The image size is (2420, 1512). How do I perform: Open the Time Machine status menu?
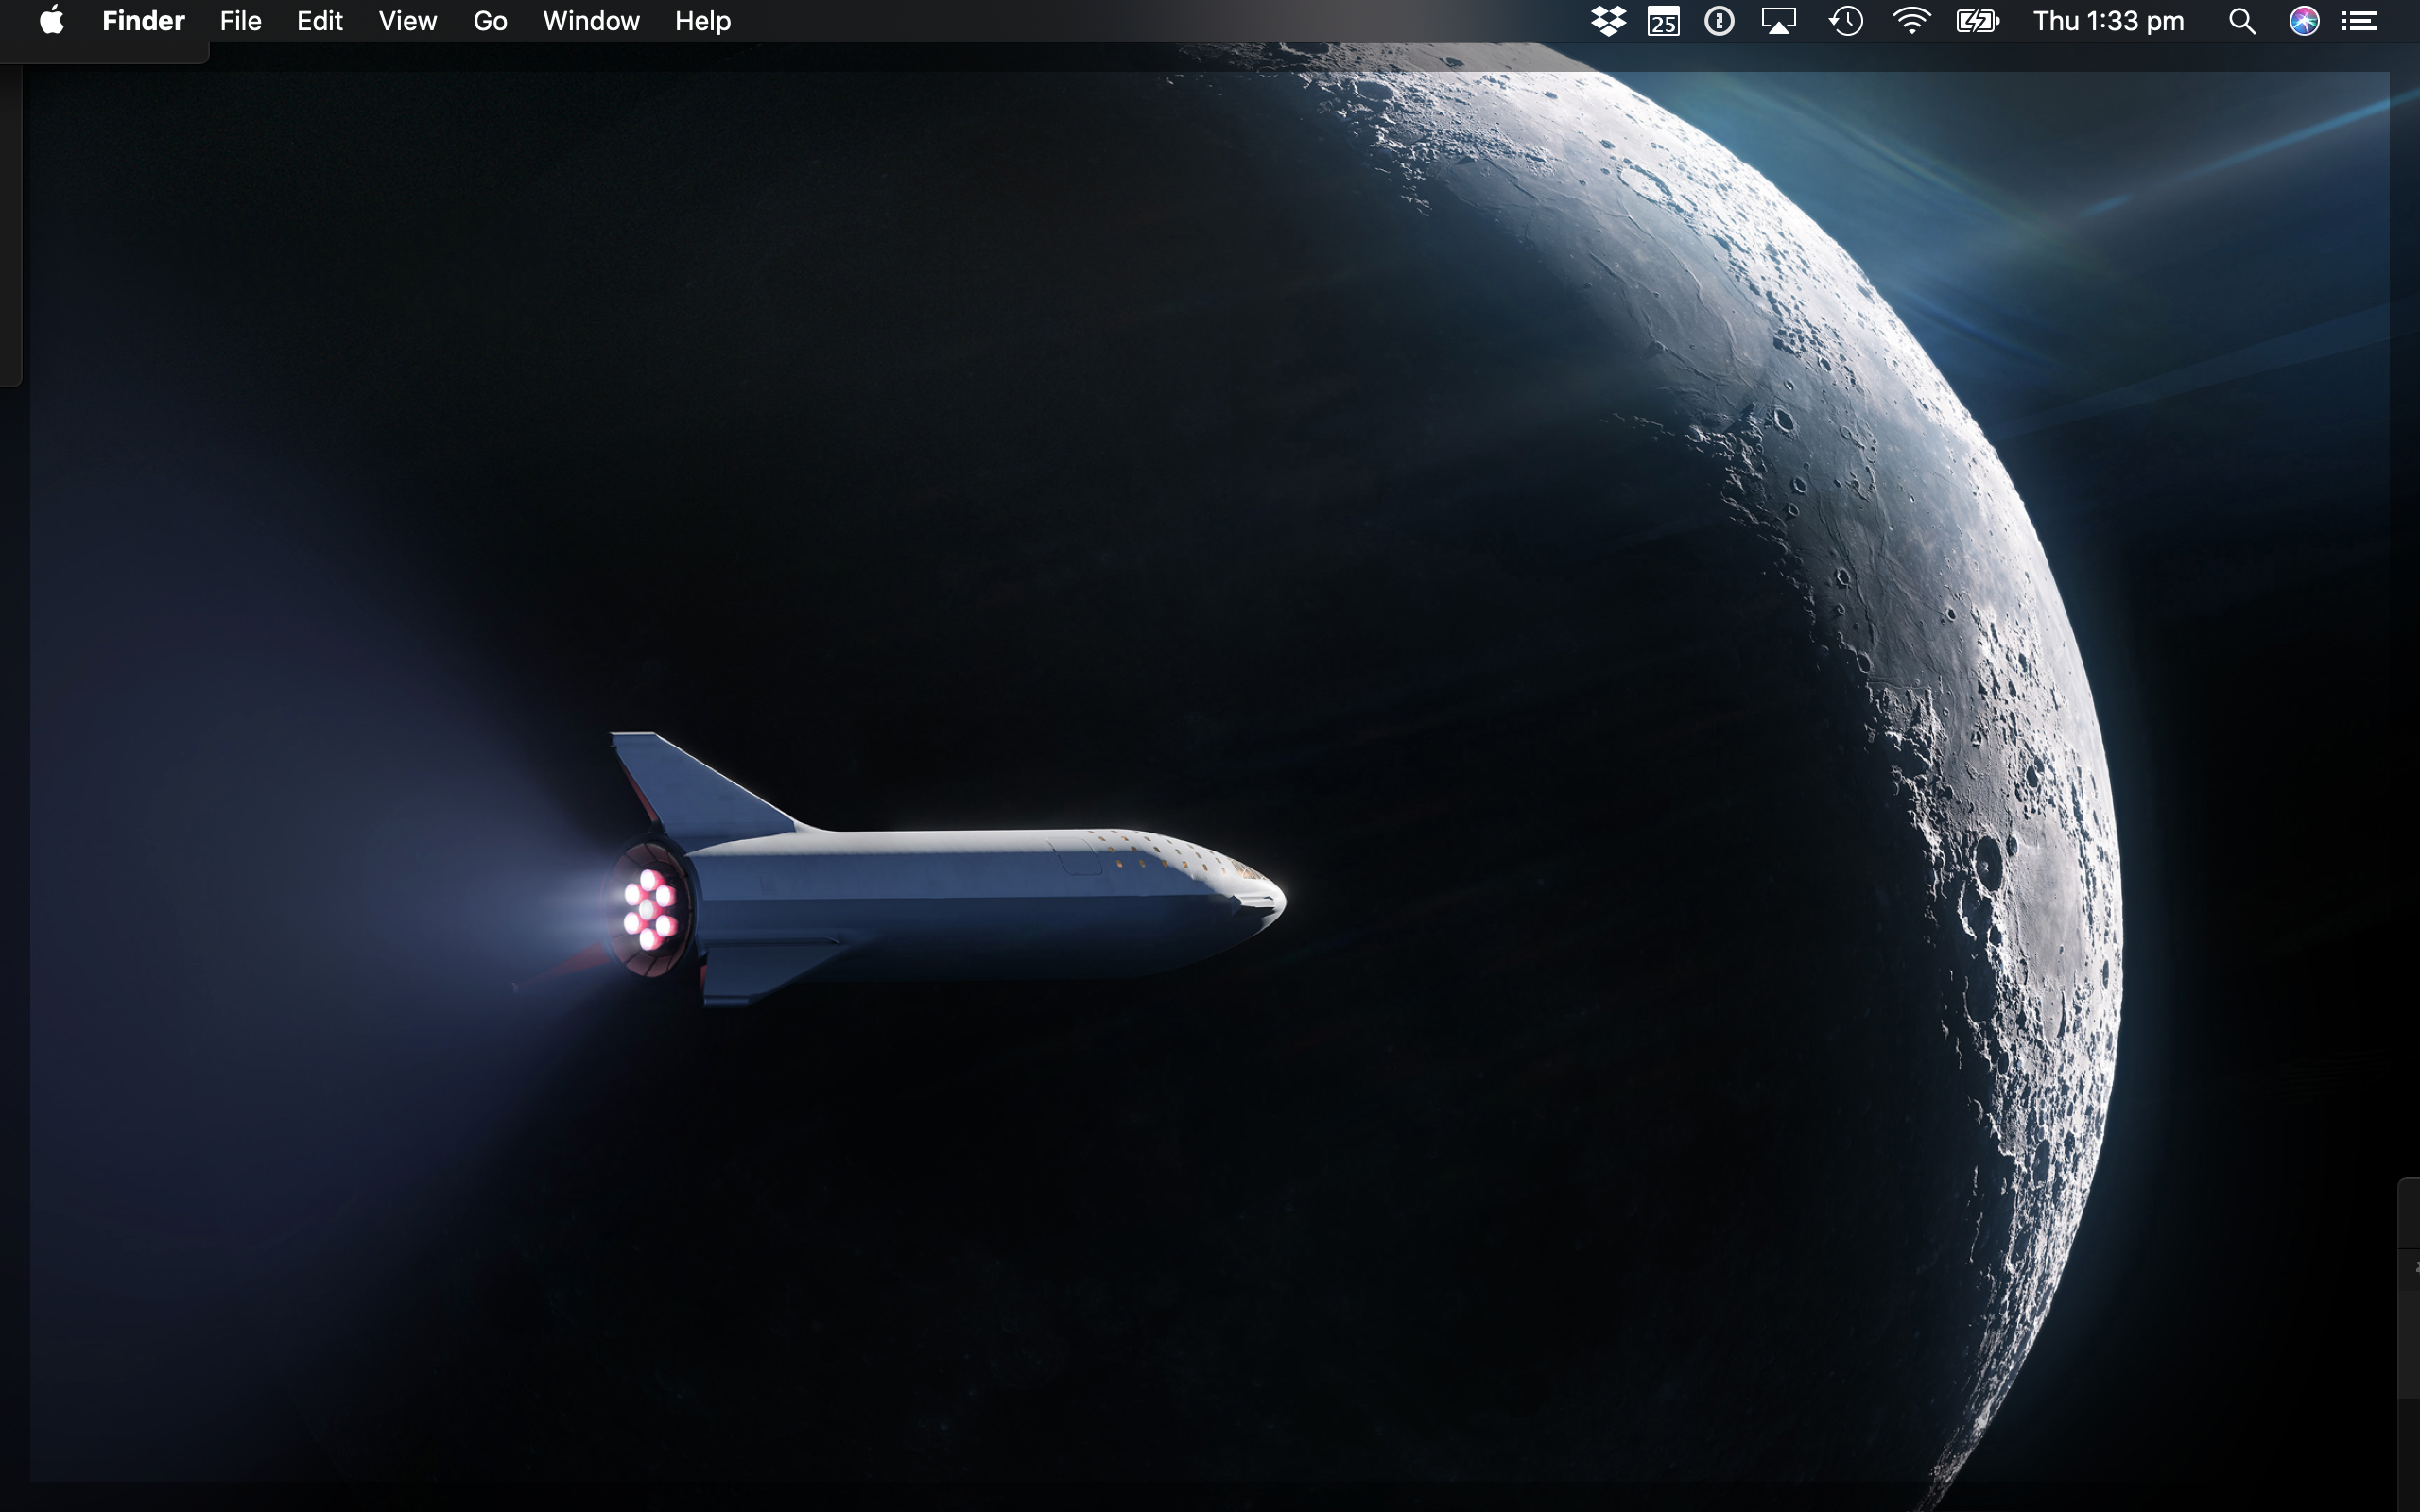tap(1846, 21)
